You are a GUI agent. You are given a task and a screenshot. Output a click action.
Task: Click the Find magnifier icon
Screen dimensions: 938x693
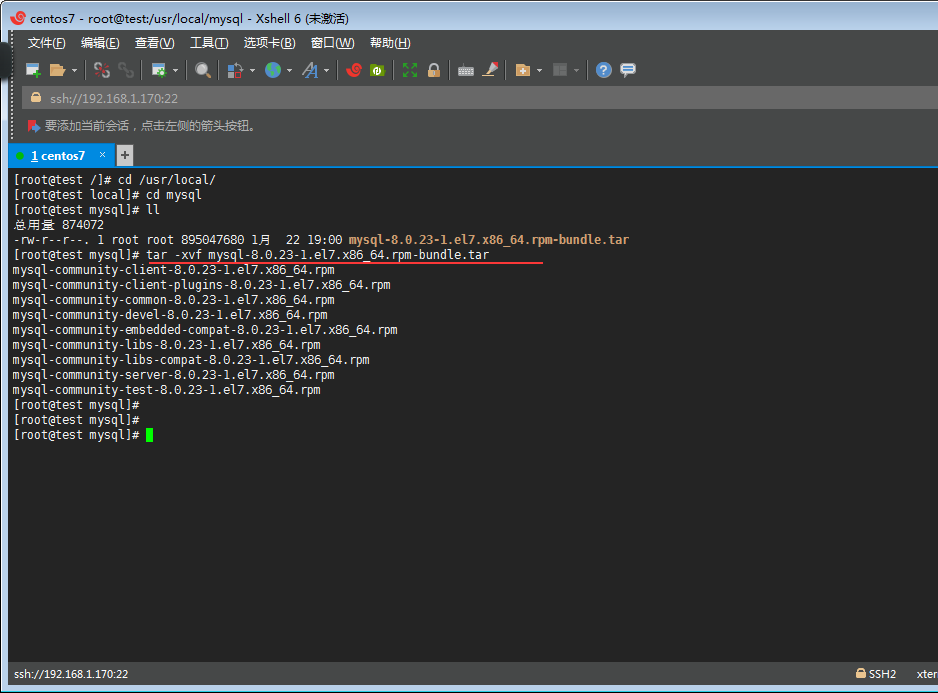203,70
